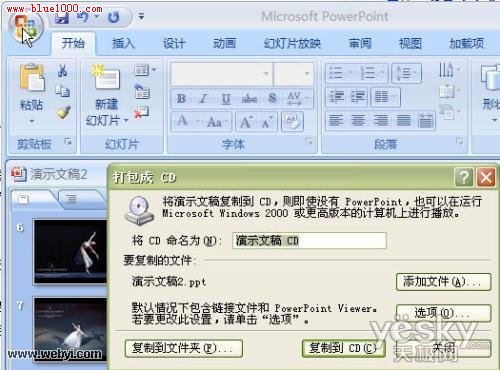Image resolution: width=500 pixels, height=370 pixels.
Task: Select slide 6 thumbnail
Action: 71,252
